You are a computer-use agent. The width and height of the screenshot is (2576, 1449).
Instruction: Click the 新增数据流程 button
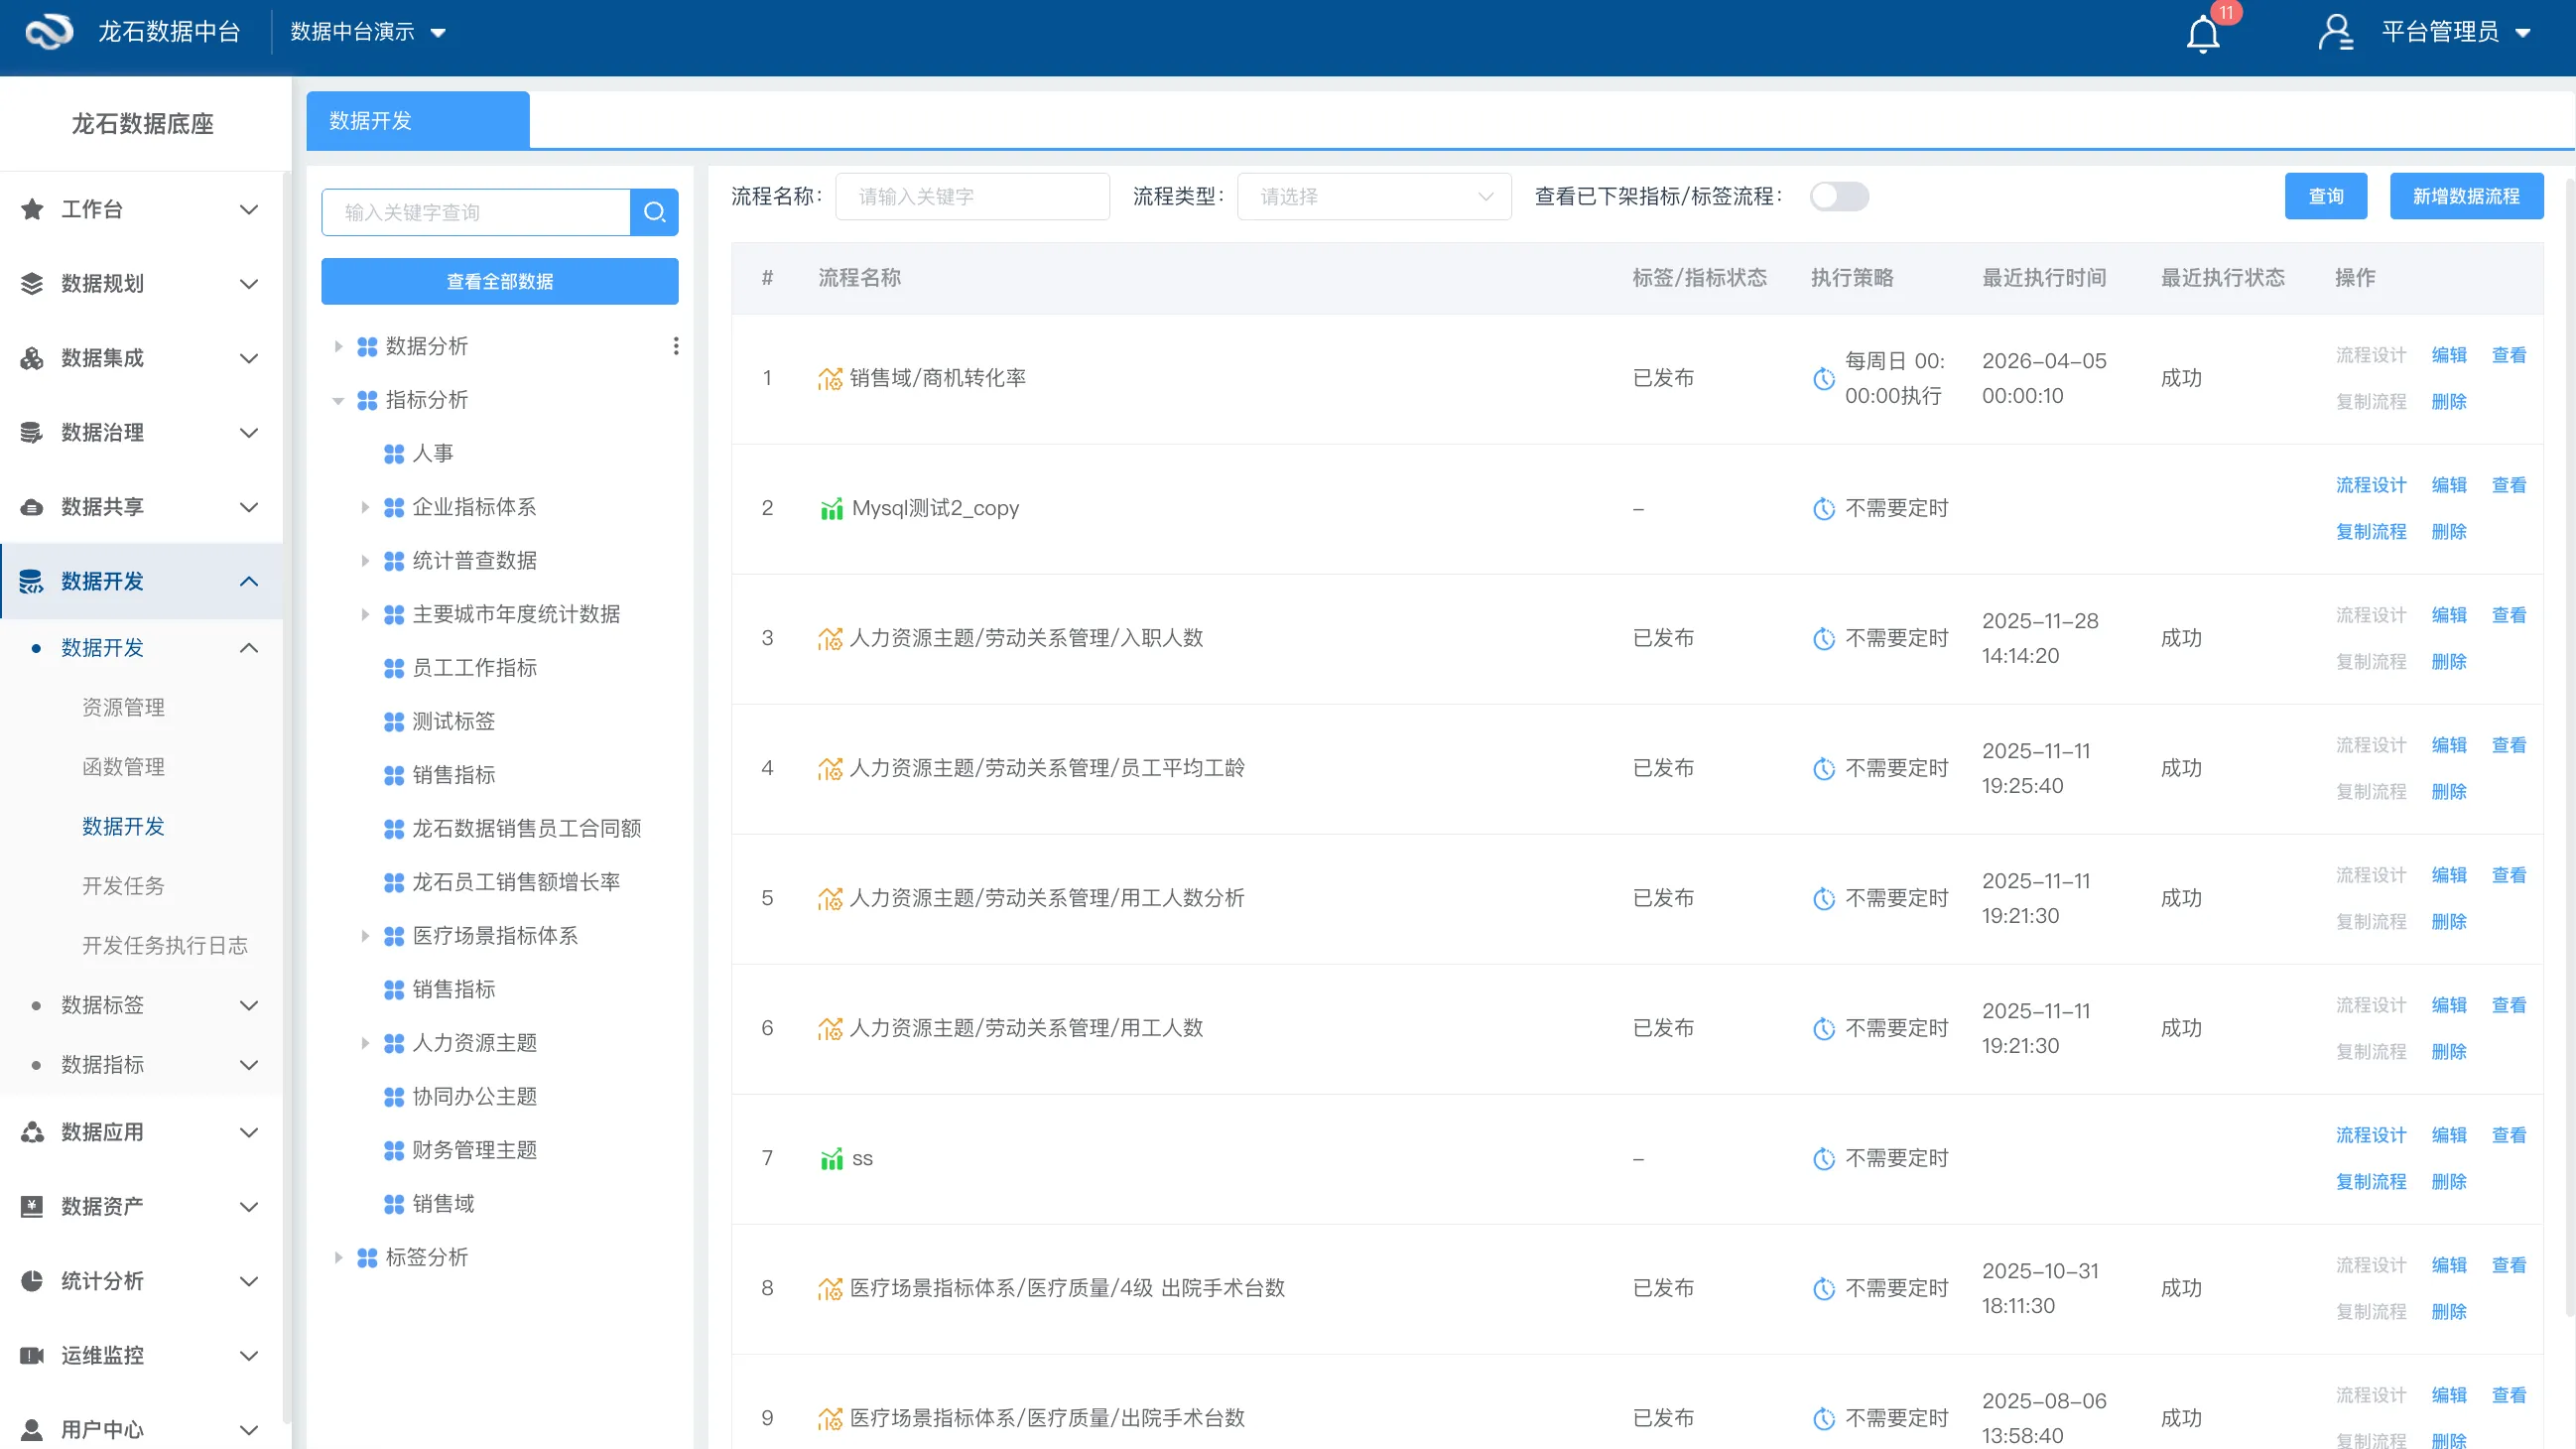(2466, 196)
